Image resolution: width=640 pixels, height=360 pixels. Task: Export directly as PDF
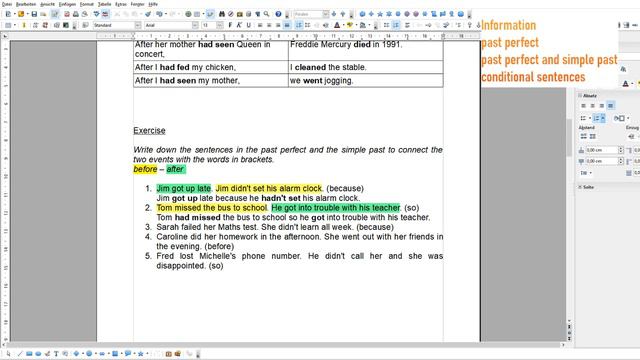pos(67,14)
